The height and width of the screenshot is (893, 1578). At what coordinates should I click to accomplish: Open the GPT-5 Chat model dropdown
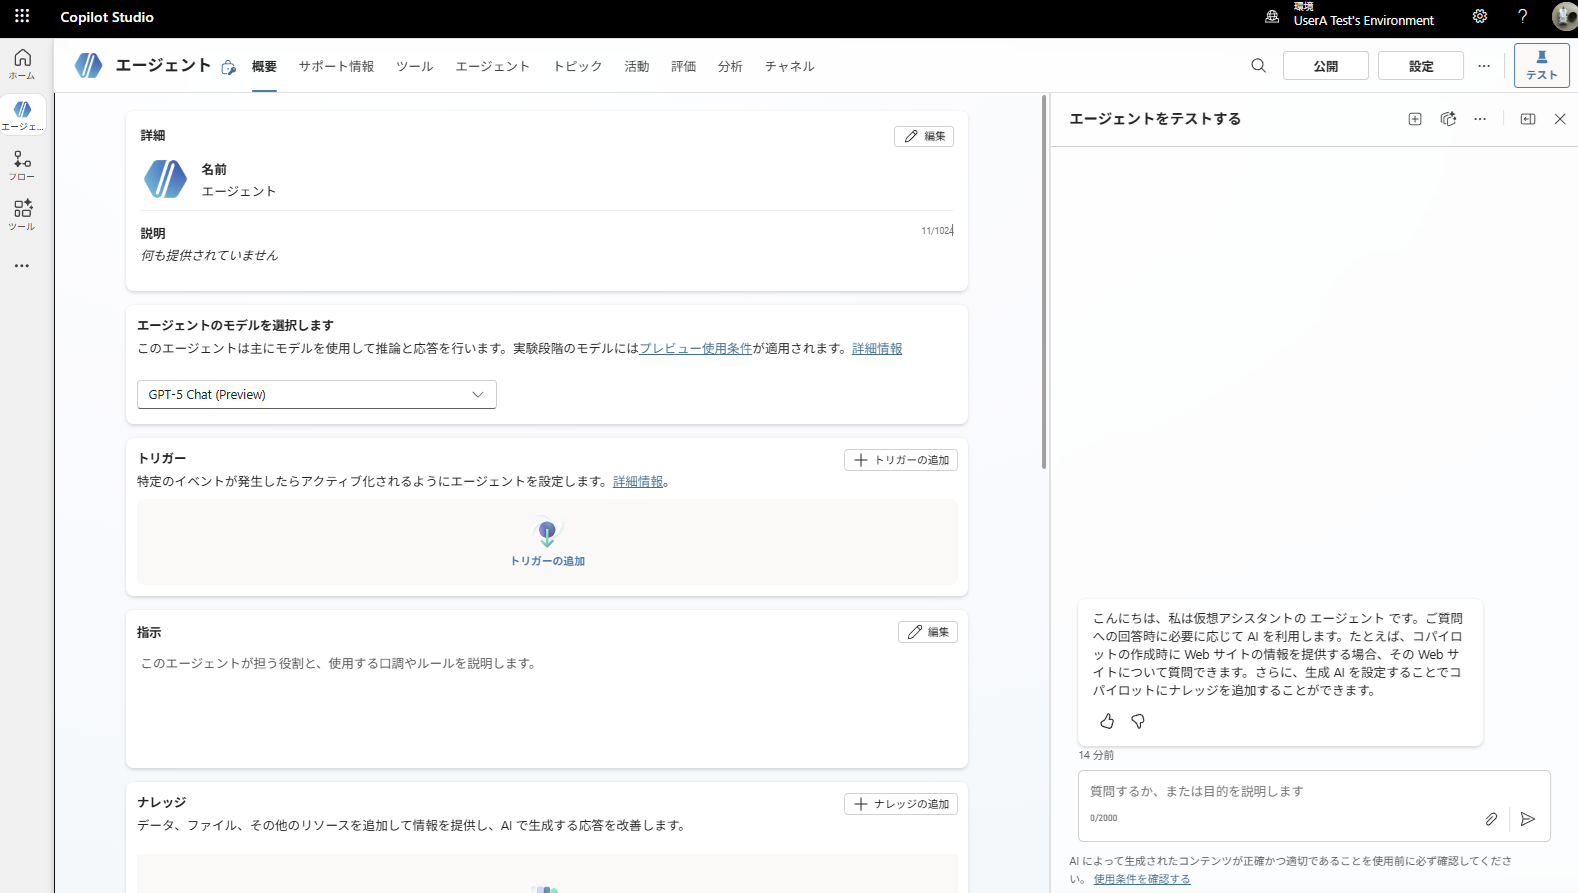[317, 395]
